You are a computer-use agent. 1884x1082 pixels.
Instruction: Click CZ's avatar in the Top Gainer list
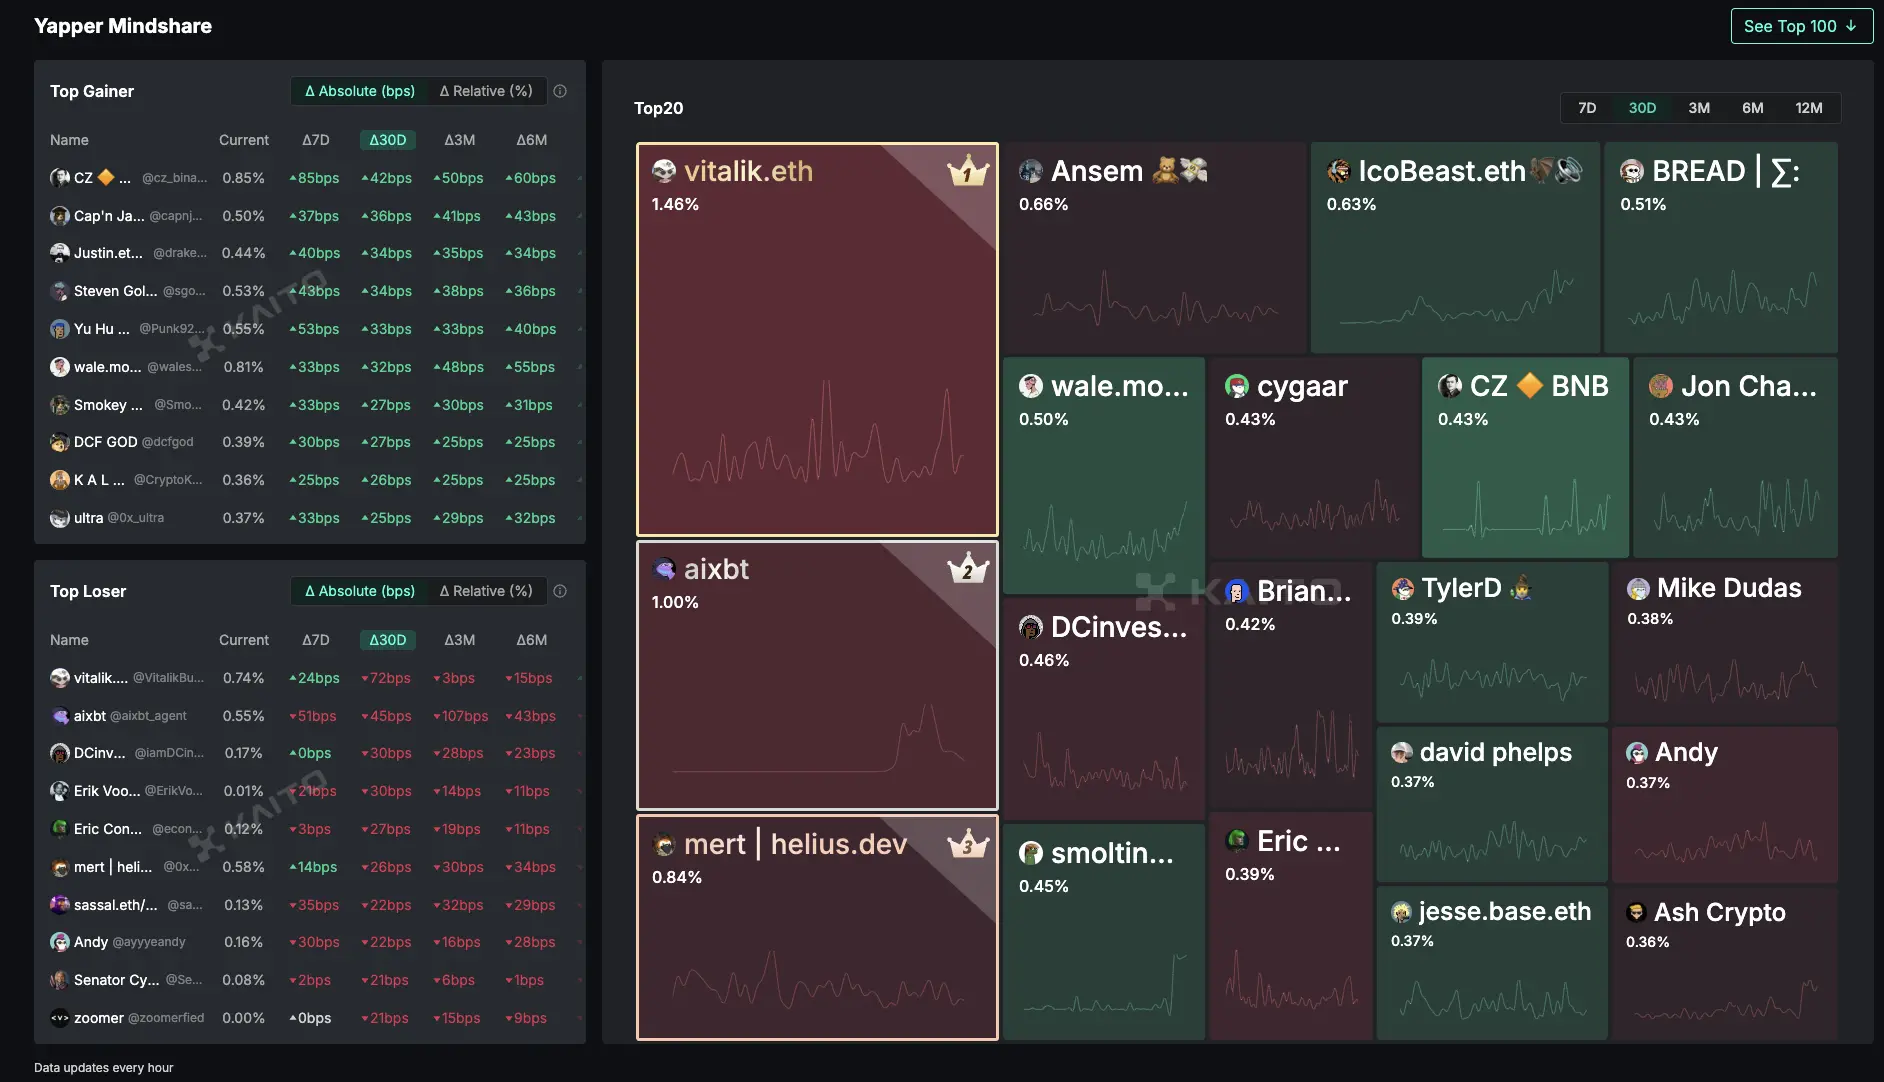[60, 178]
